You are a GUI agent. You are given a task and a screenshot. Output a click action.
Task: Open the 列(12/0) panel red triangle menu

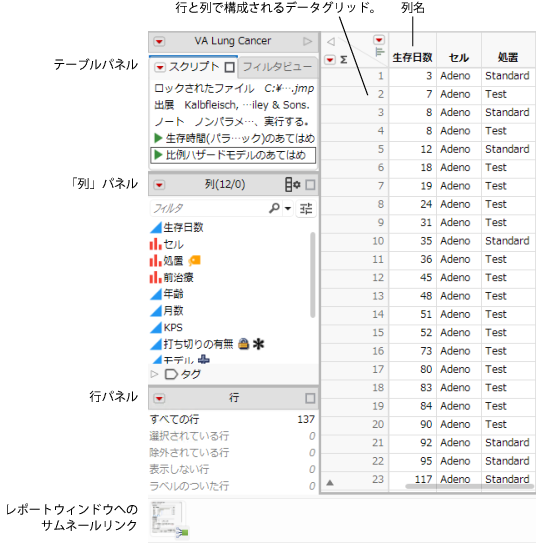(x=159, y=185)
